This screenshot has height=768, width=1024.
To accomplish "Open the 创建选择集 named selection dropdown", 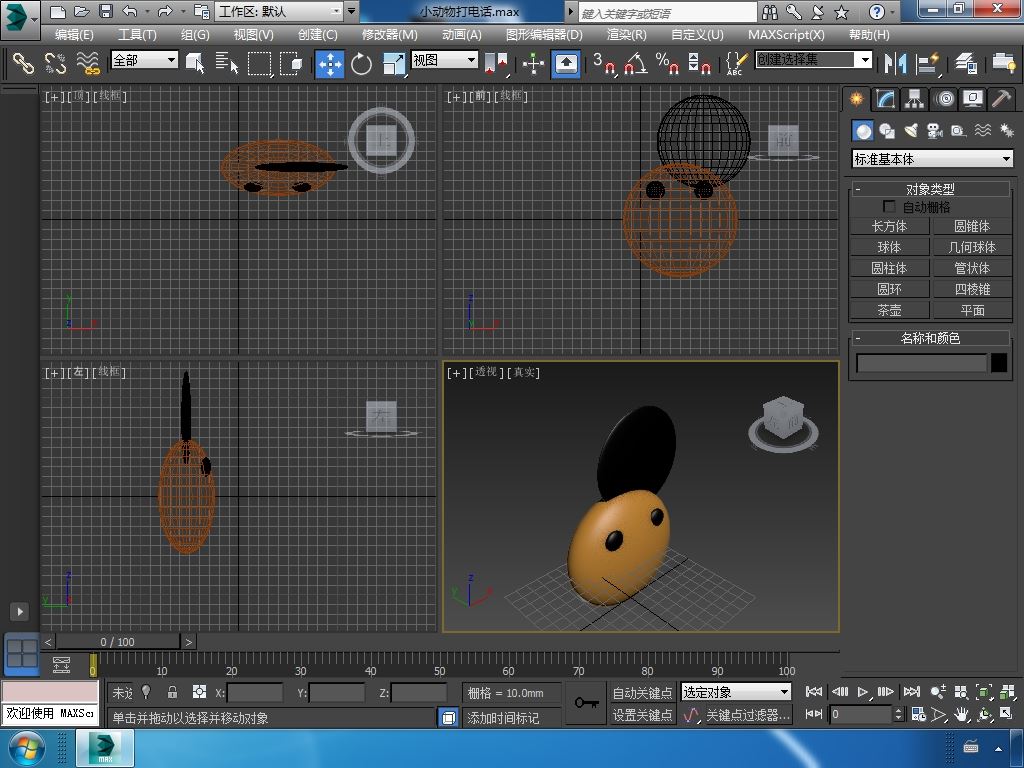I will tap(813, 60).
